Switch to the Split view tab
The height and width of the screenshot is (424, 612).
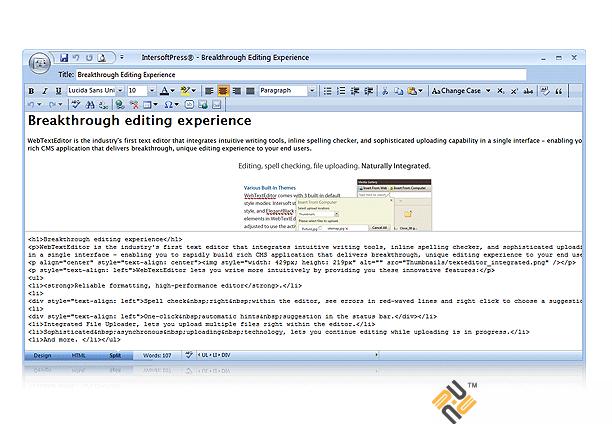(x=115, y=355)
